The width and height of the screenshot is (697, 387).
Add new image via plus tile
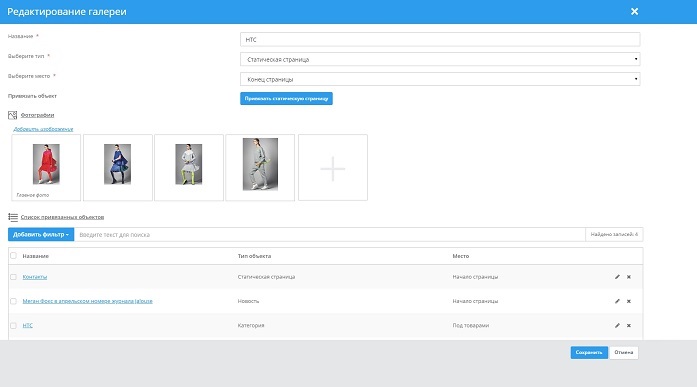(333, 168)
